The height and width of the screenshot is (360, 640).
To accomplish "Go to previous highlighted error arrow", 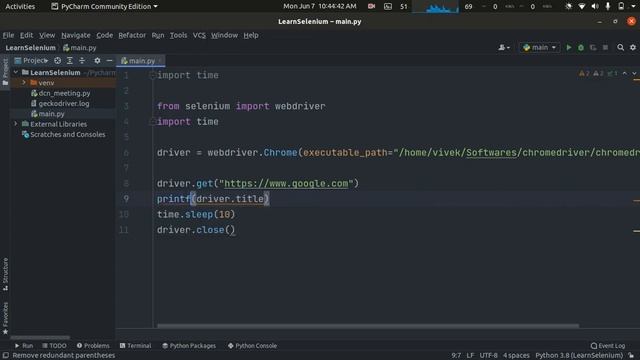I will 624,73.
